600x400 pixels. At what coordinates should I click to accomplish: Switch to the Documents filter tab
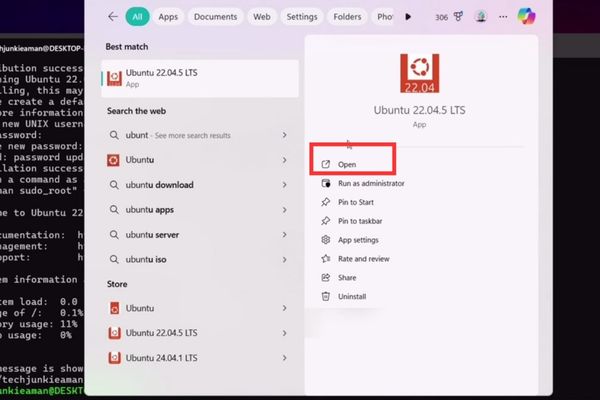click(x=215, y=17)
